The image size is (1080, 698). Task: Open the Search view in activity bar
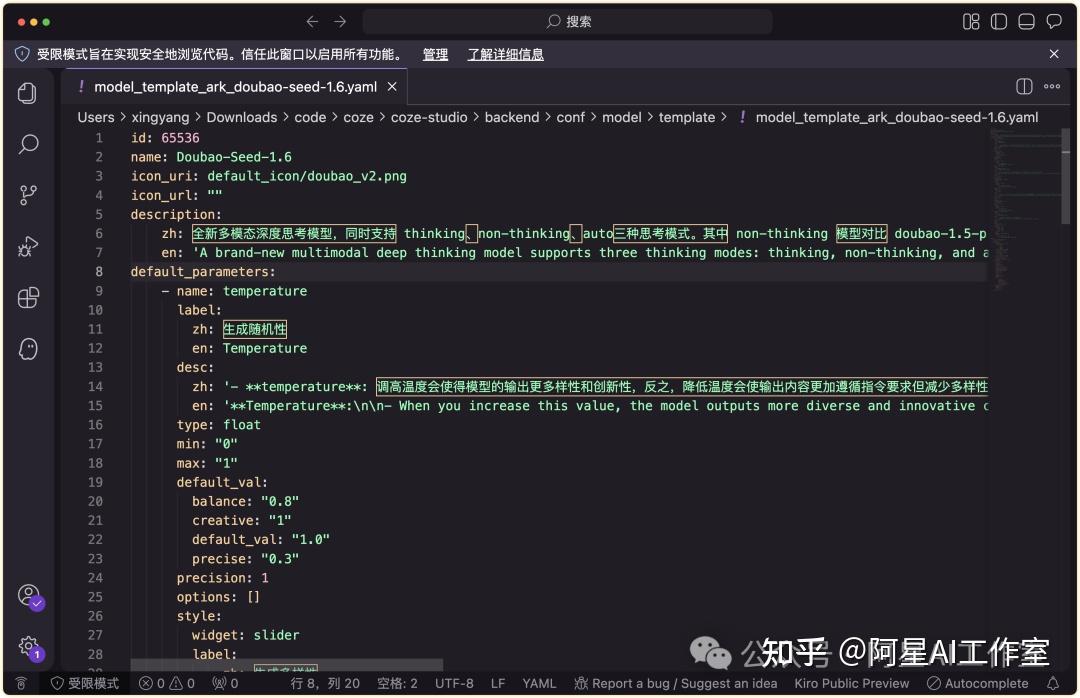tap(28, 144)
